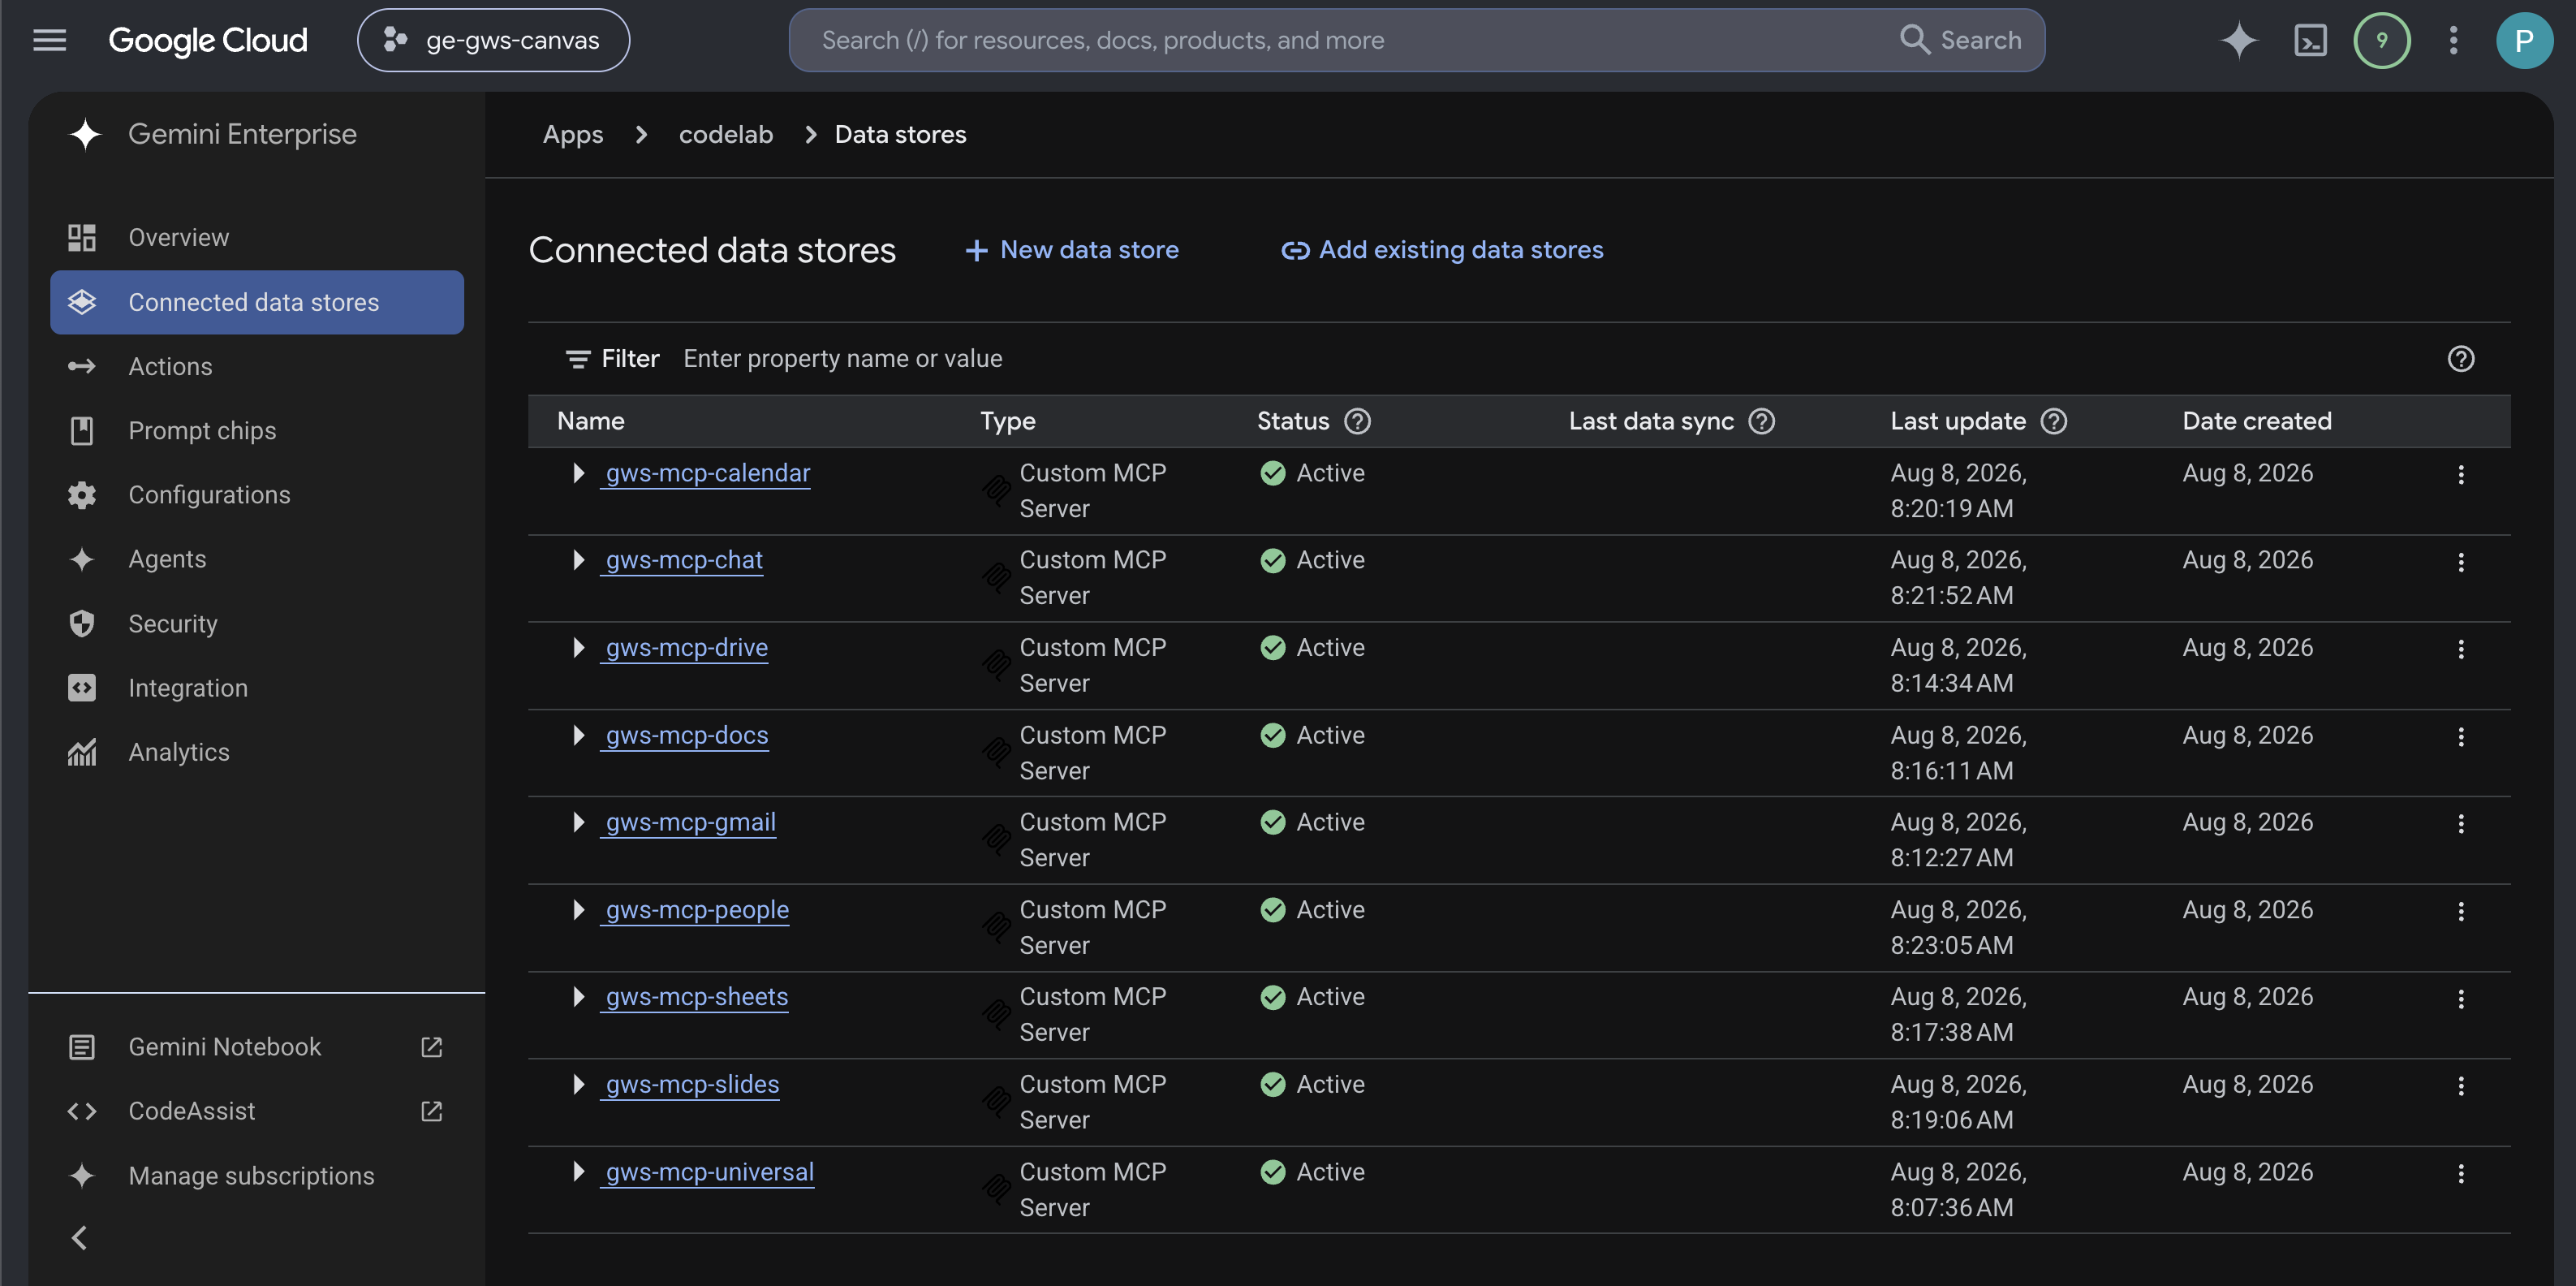
Task: Expand the gws-mcp-chat row
Action: coord(578,560)
